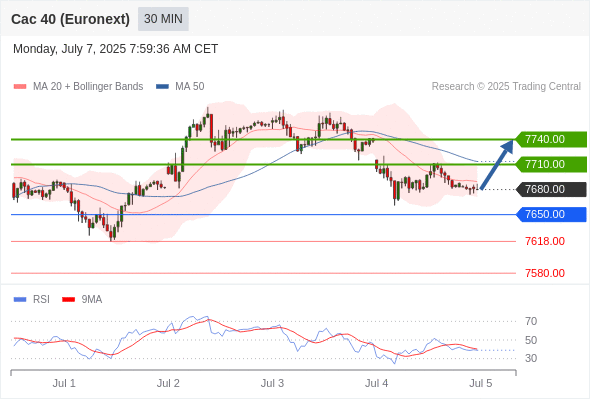Toggle the RSI legend blue swatch

[20, 300]
